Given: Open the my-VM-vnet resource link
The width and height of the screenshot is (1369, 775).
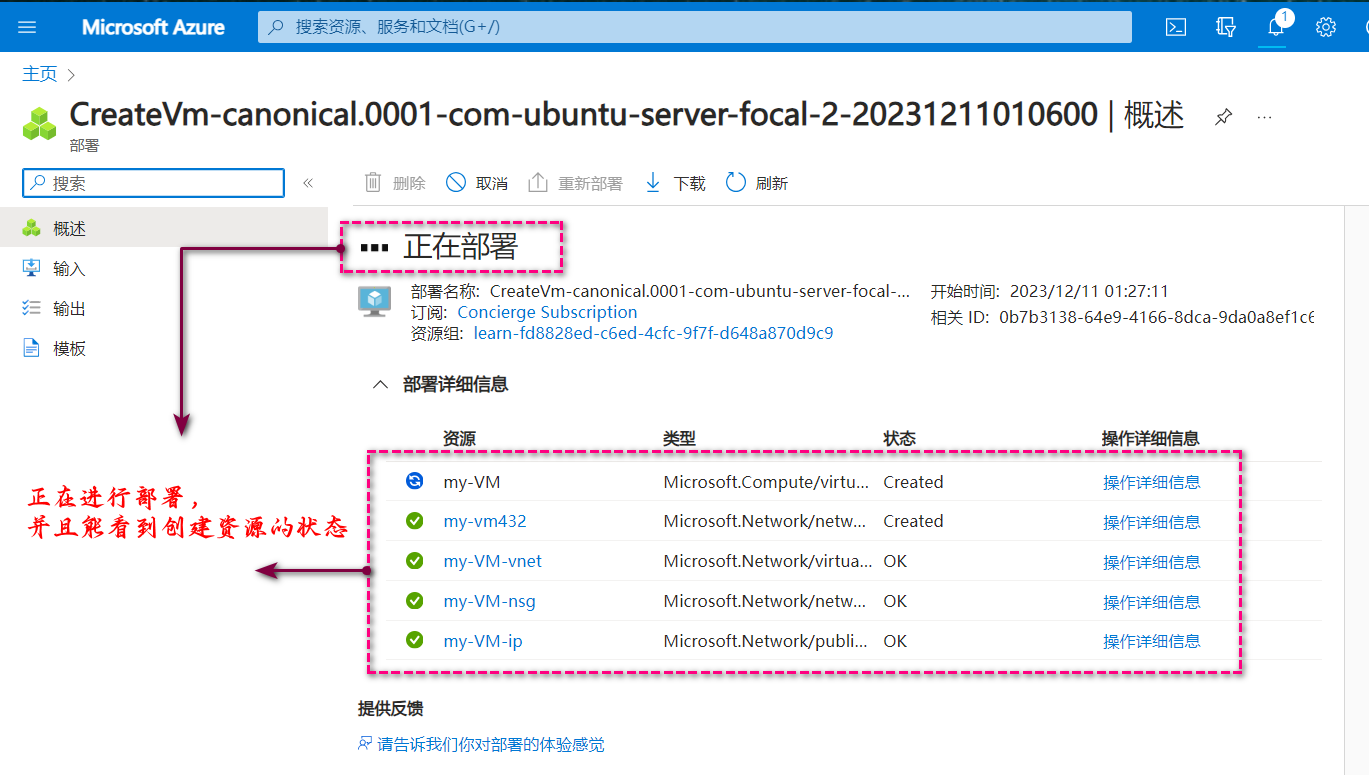Looking at the screenshot, I should point(493,561).
